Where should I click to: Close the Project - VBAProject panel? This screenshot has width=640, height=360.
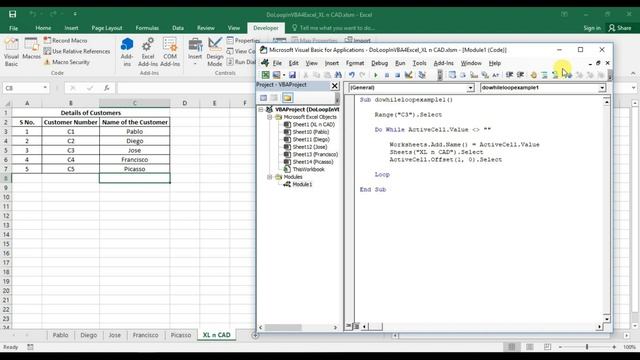(x=335, y=86)
